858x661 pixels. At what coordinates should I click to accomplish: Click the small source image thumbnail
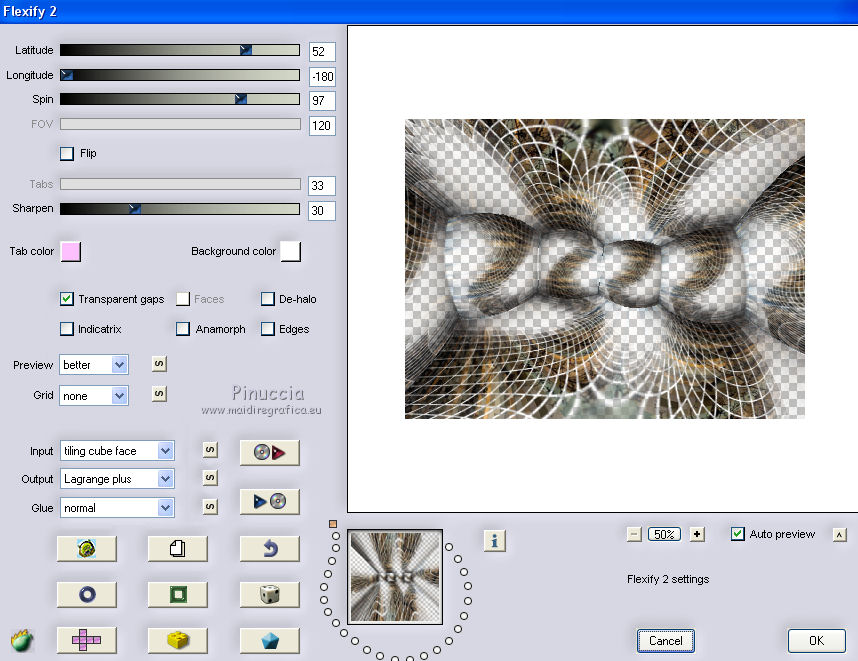pos(395,577)
